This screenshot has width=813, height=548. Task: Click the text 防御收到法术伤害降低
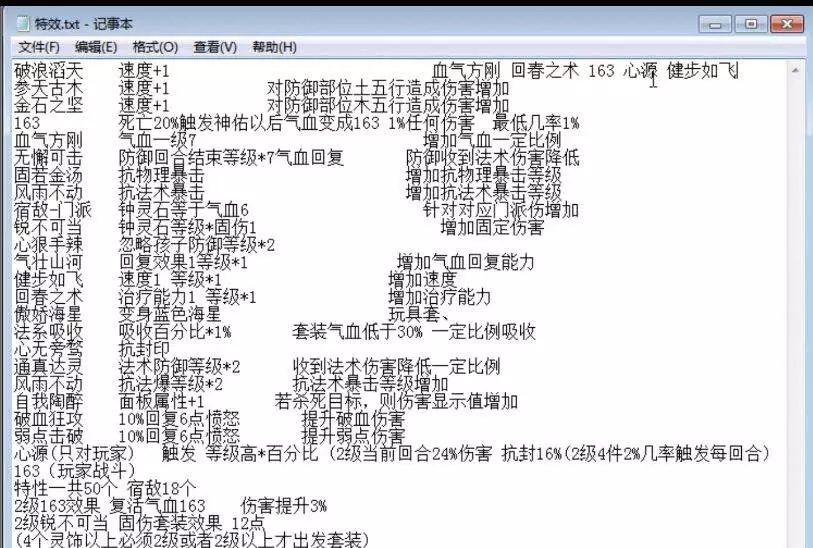tap(493, 158)
